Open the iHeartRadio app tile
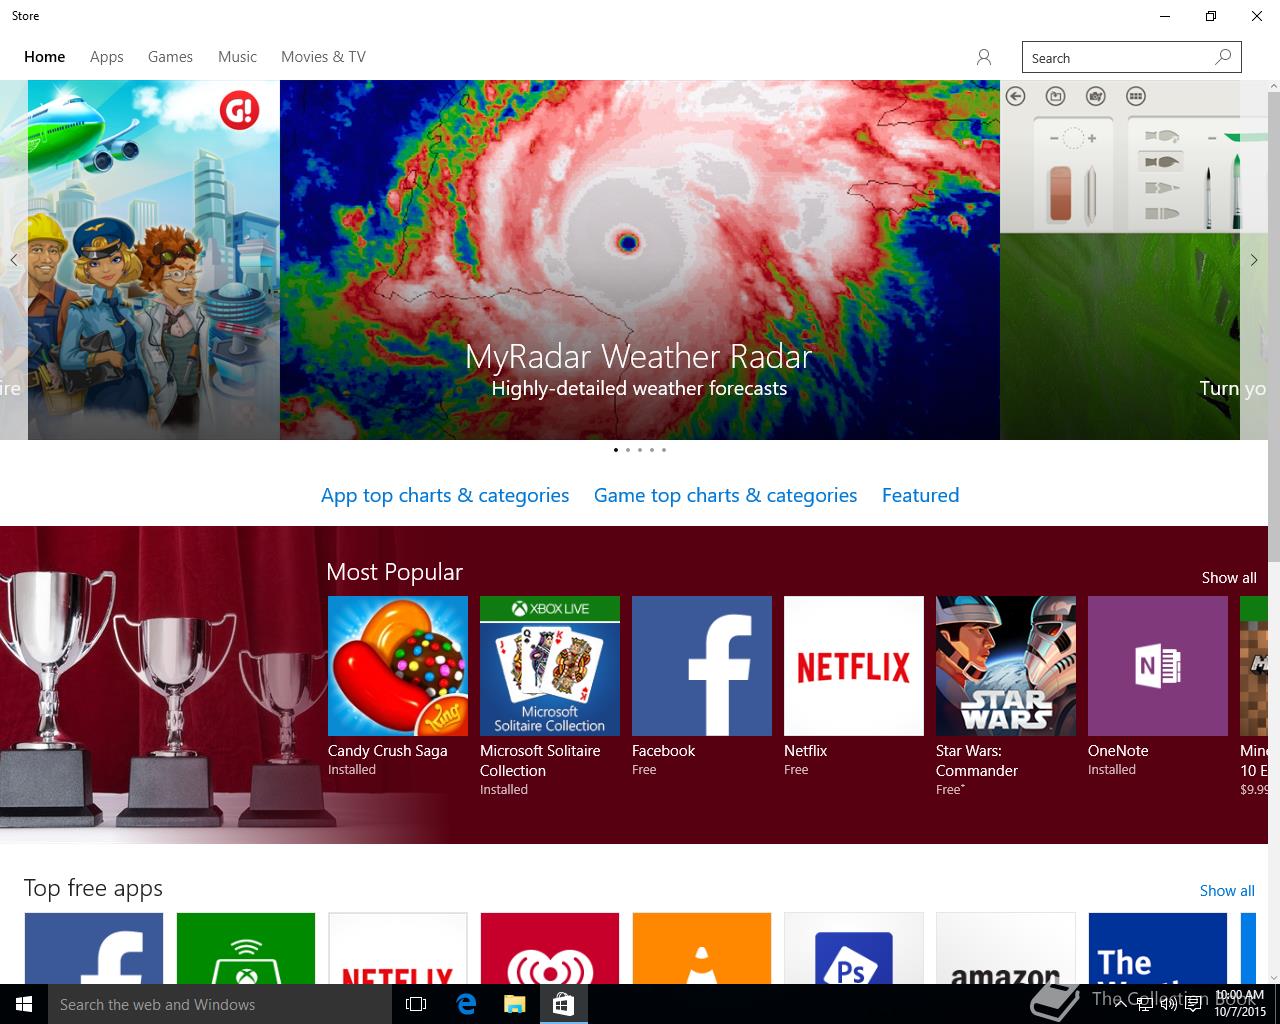The width and height of the screenshot is (1280, 1024). pyautogui.click(x=550, y=948)
